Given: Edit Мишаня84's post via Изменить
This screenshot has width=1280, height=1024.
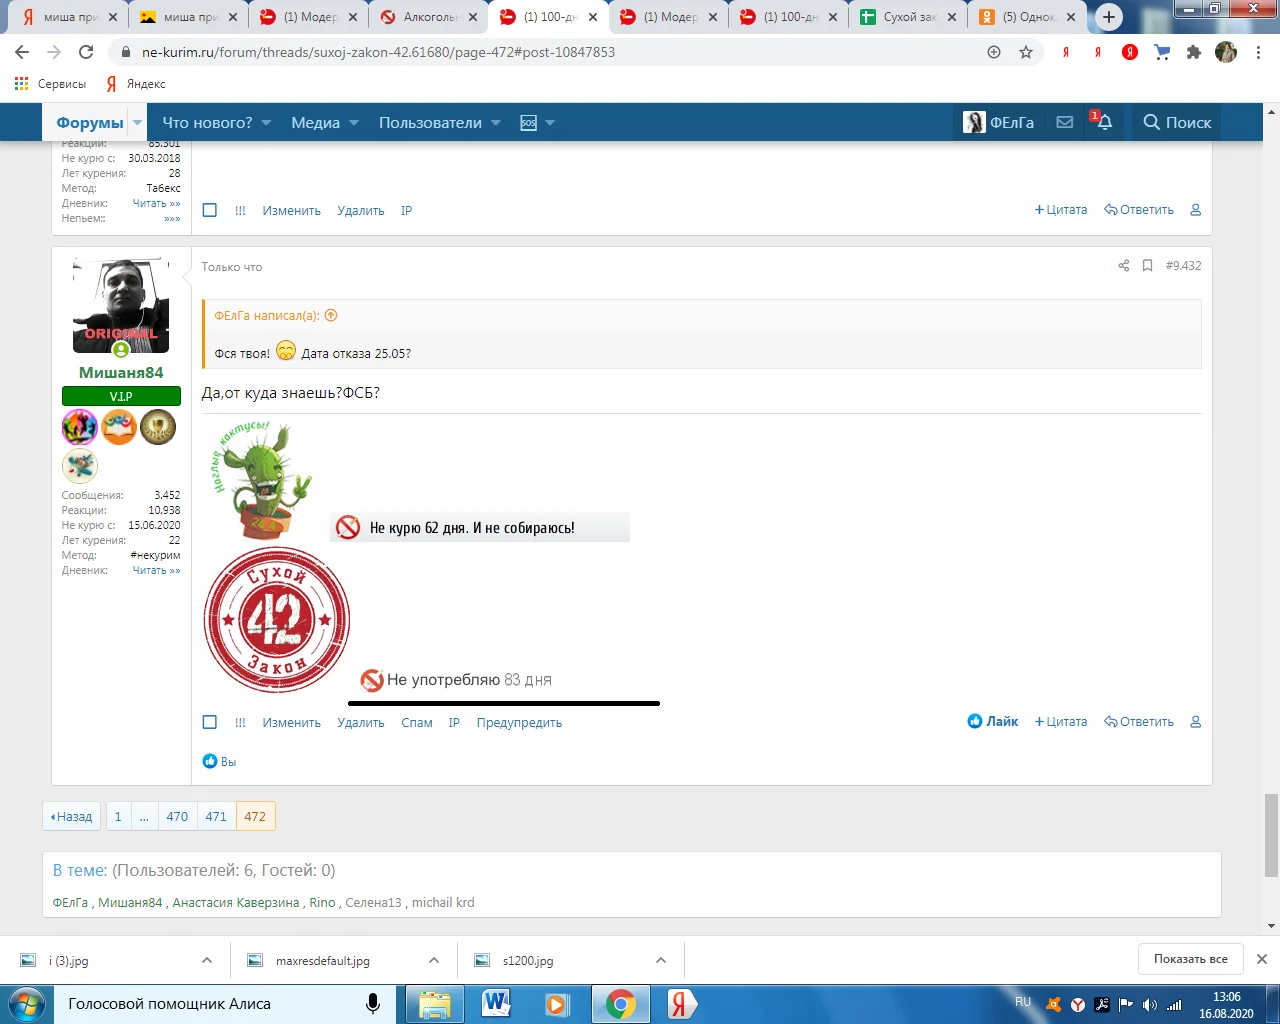Looking at the screenshot, I should tap(292, 722).
